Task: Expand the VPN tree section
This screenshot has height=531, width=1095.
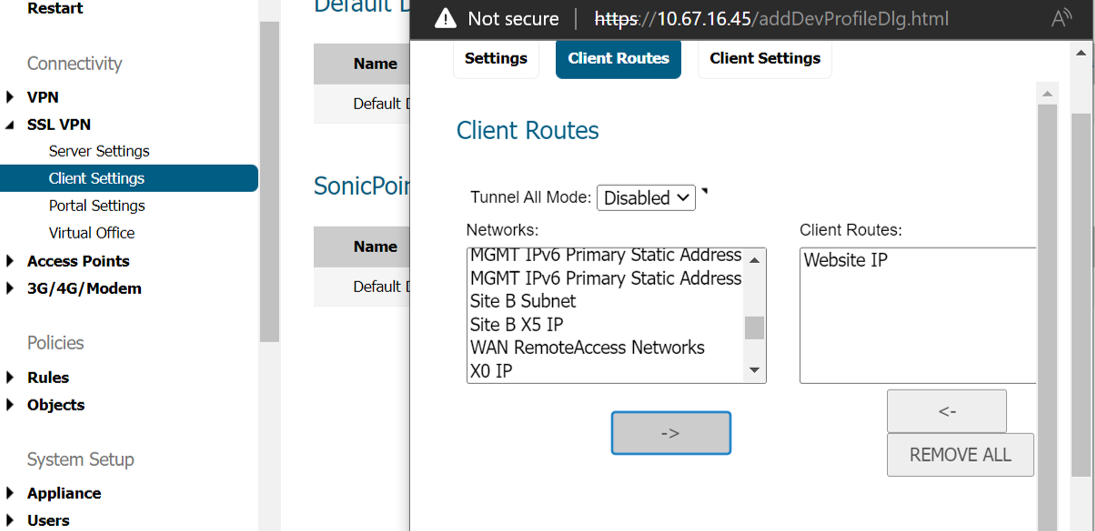Action: coord(10,98)
